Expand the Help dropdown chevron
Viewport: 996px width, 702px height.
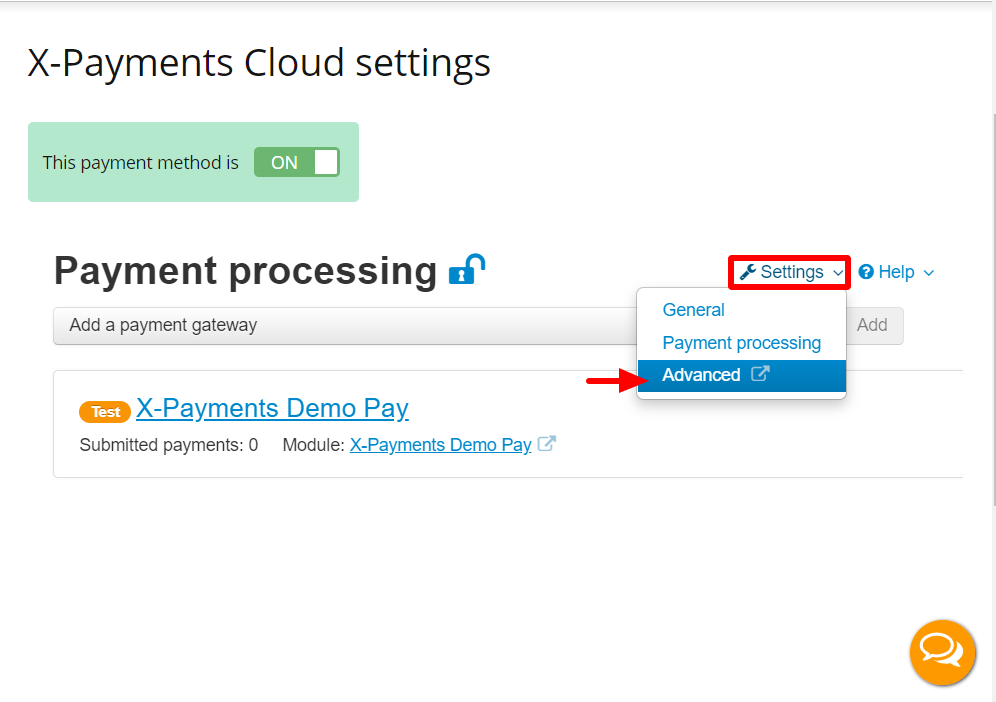(929, 273)
